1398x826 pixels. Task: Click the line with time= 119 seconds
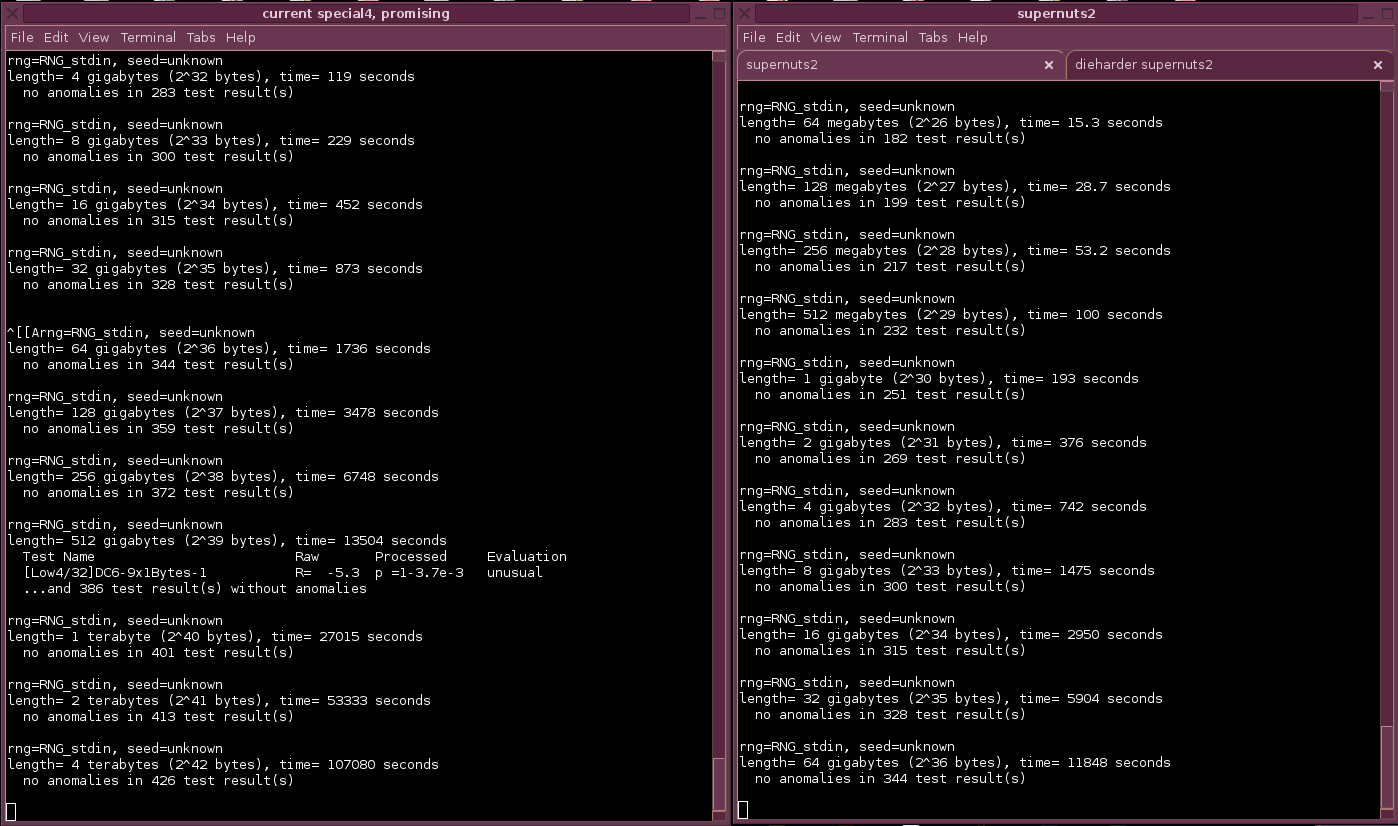tap(211, 76)
